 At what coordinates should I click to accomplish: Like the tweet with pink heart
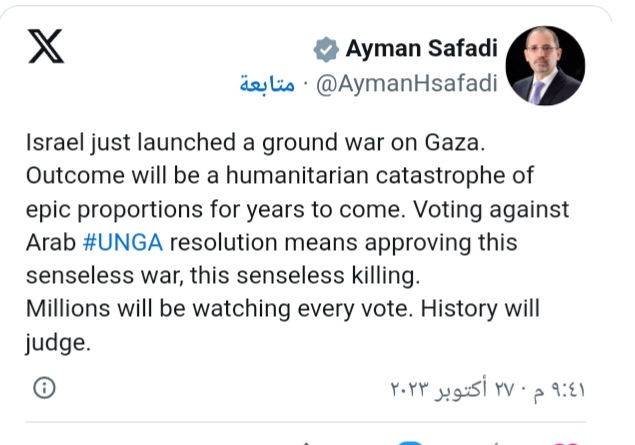[x=565, y=443]
